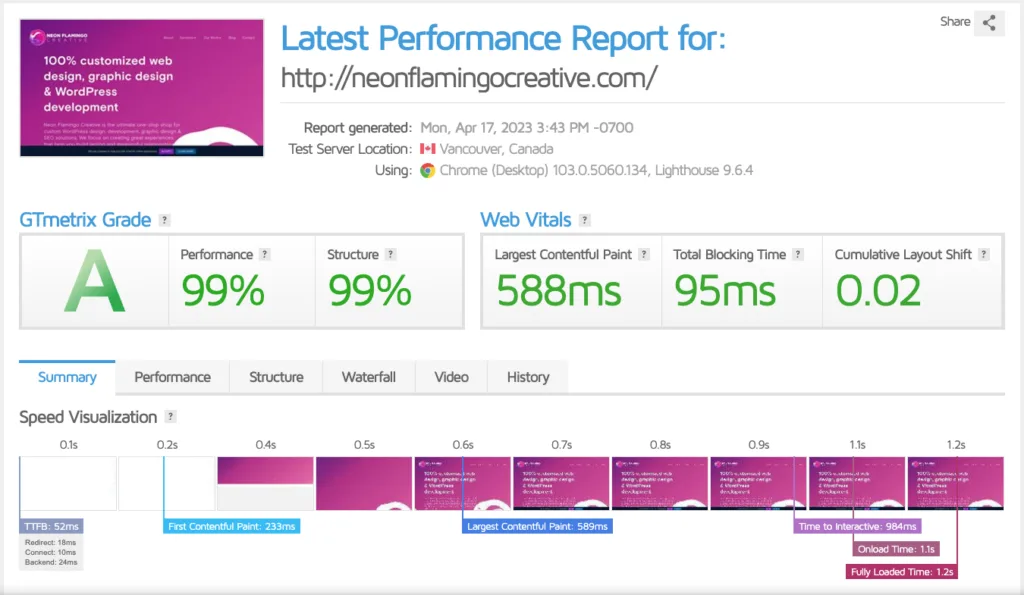Click help icon beside Structure score

pyautogui.click(x=390, y=255)
